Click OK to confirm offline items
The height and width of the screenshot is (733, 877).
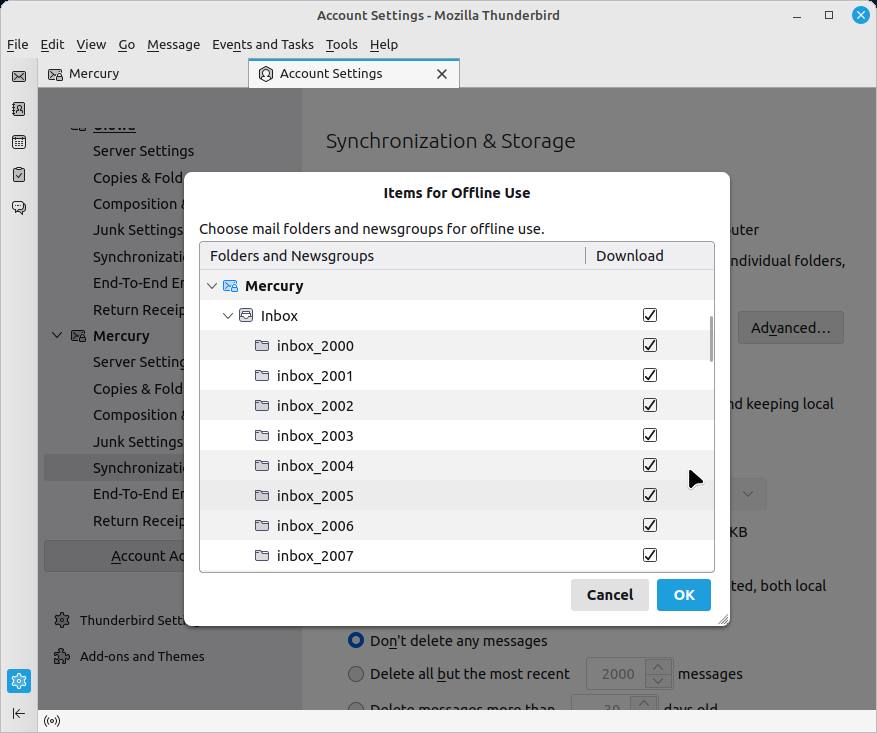(x=683, y=595)
